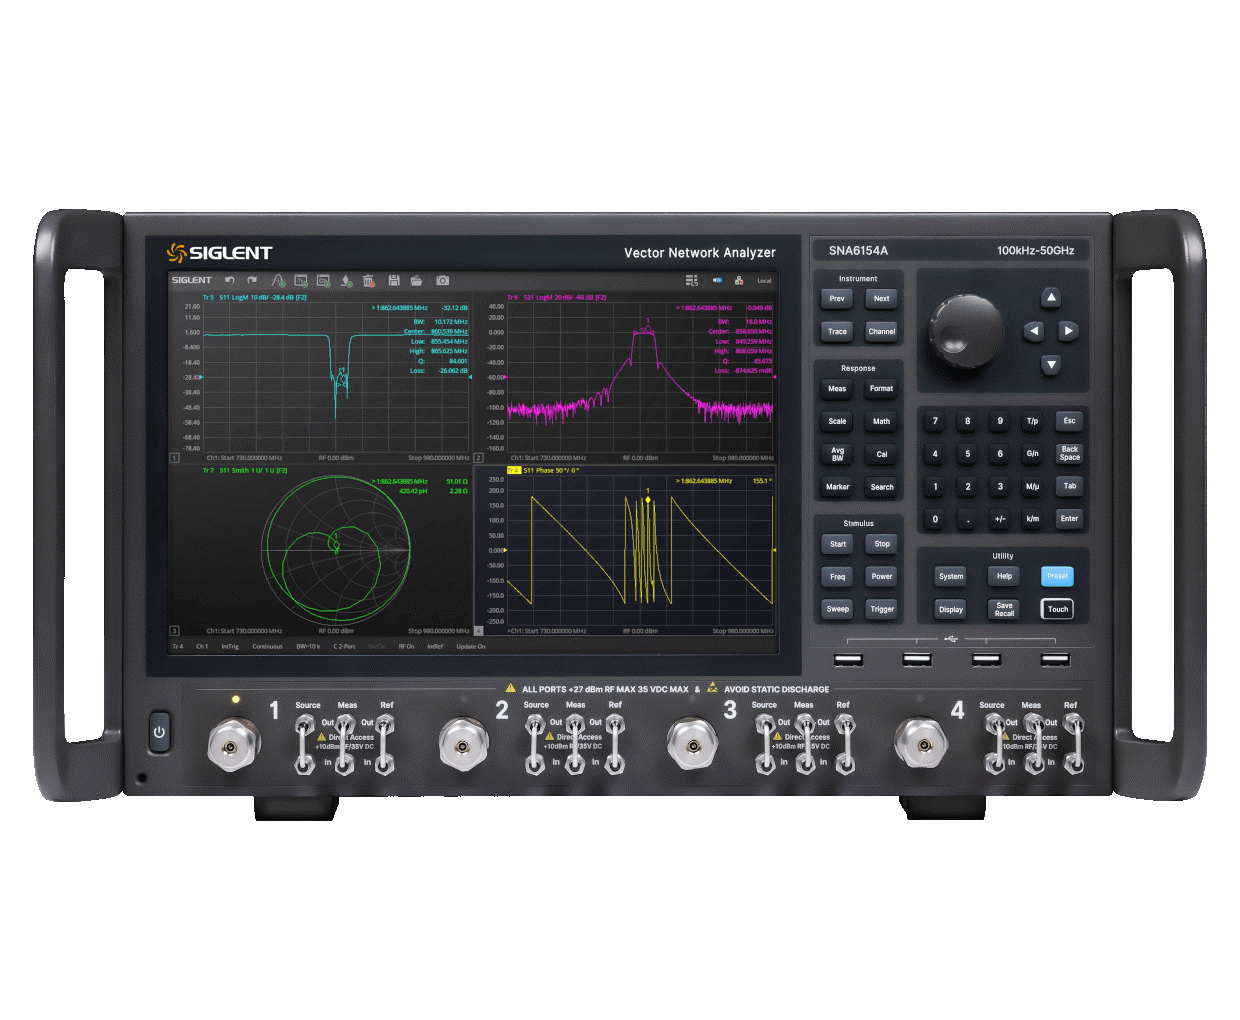The height and width of the screenshot is (1020, 1240).
Task: Click the Stop stimulus button
Action: pyautogui.click(x=881, y=545)
